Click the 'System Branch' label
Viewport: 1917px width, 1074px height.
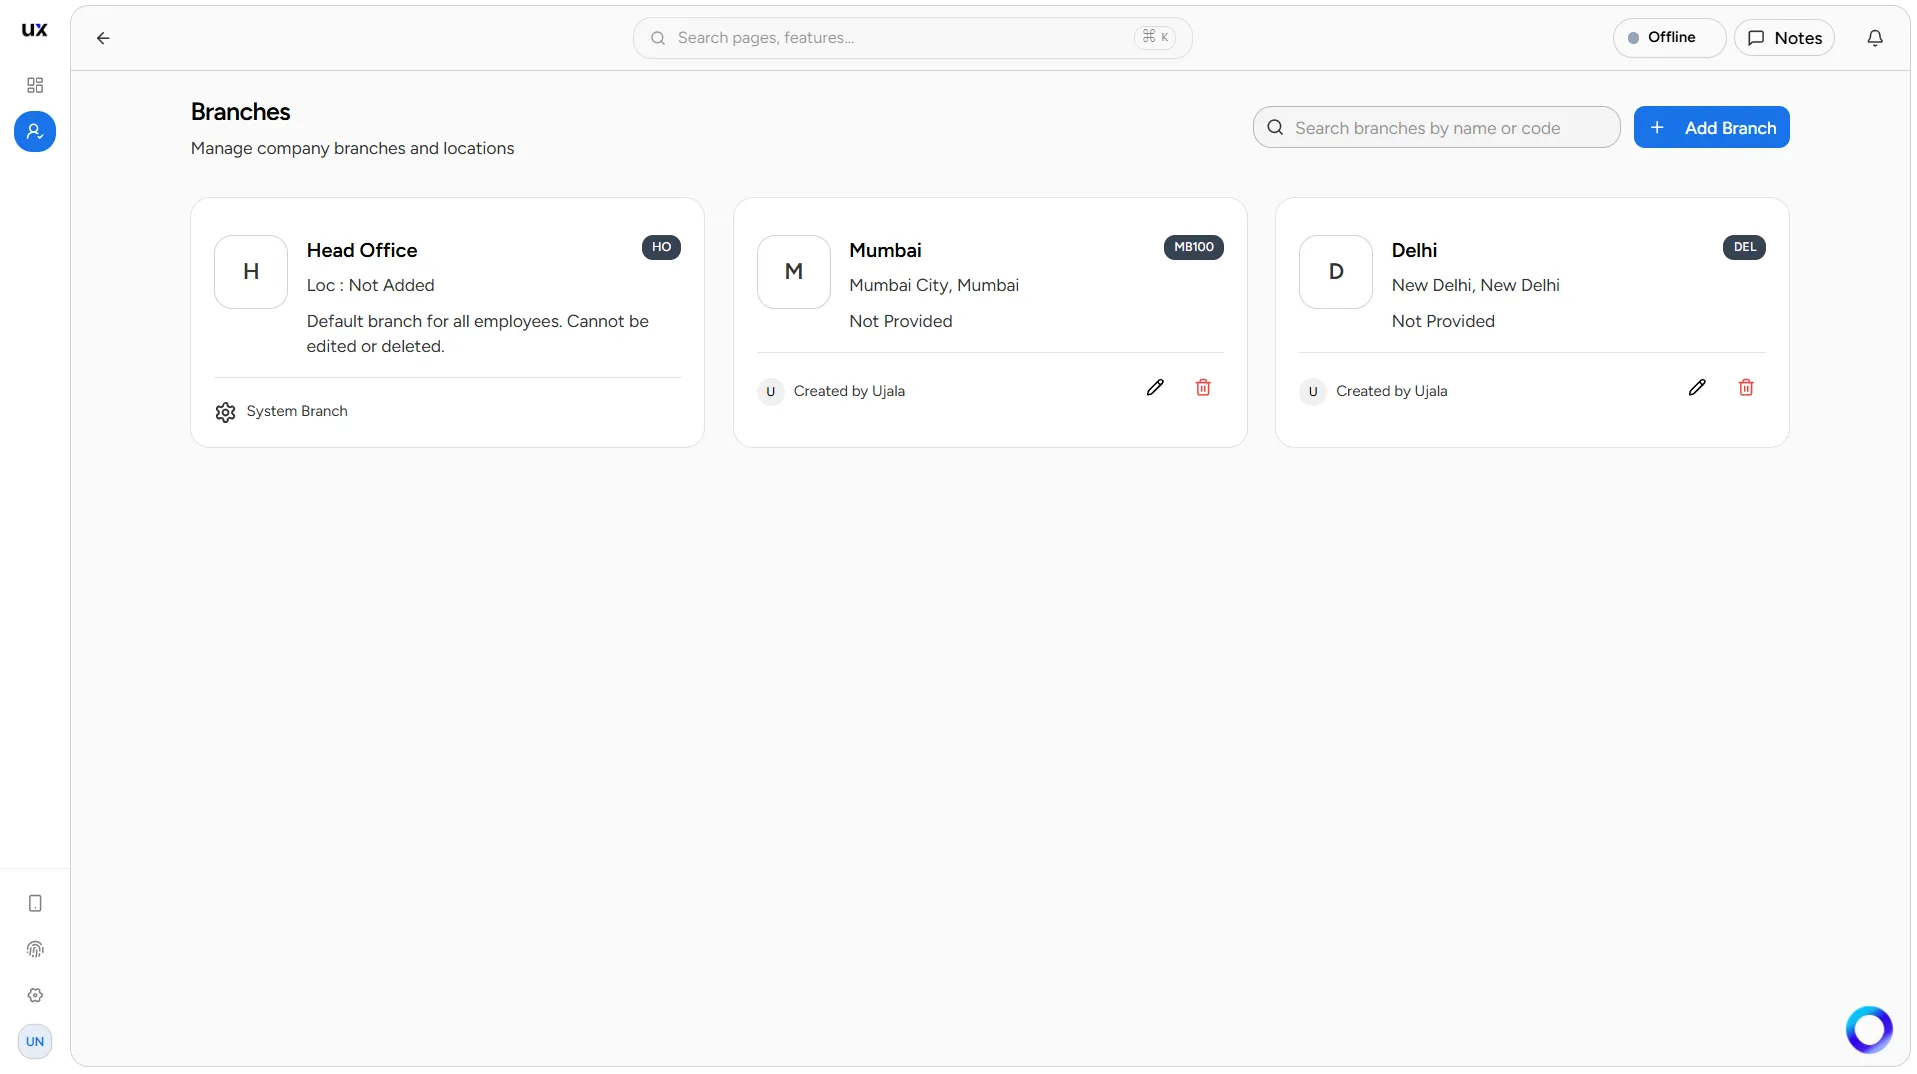(297, 411)
